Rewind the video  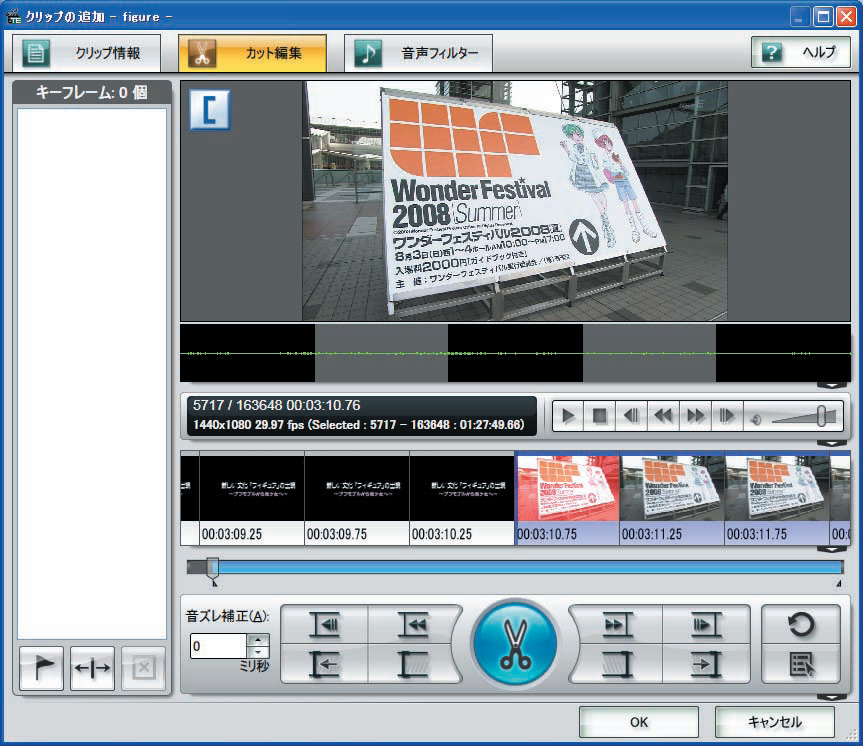pos(663,416)
